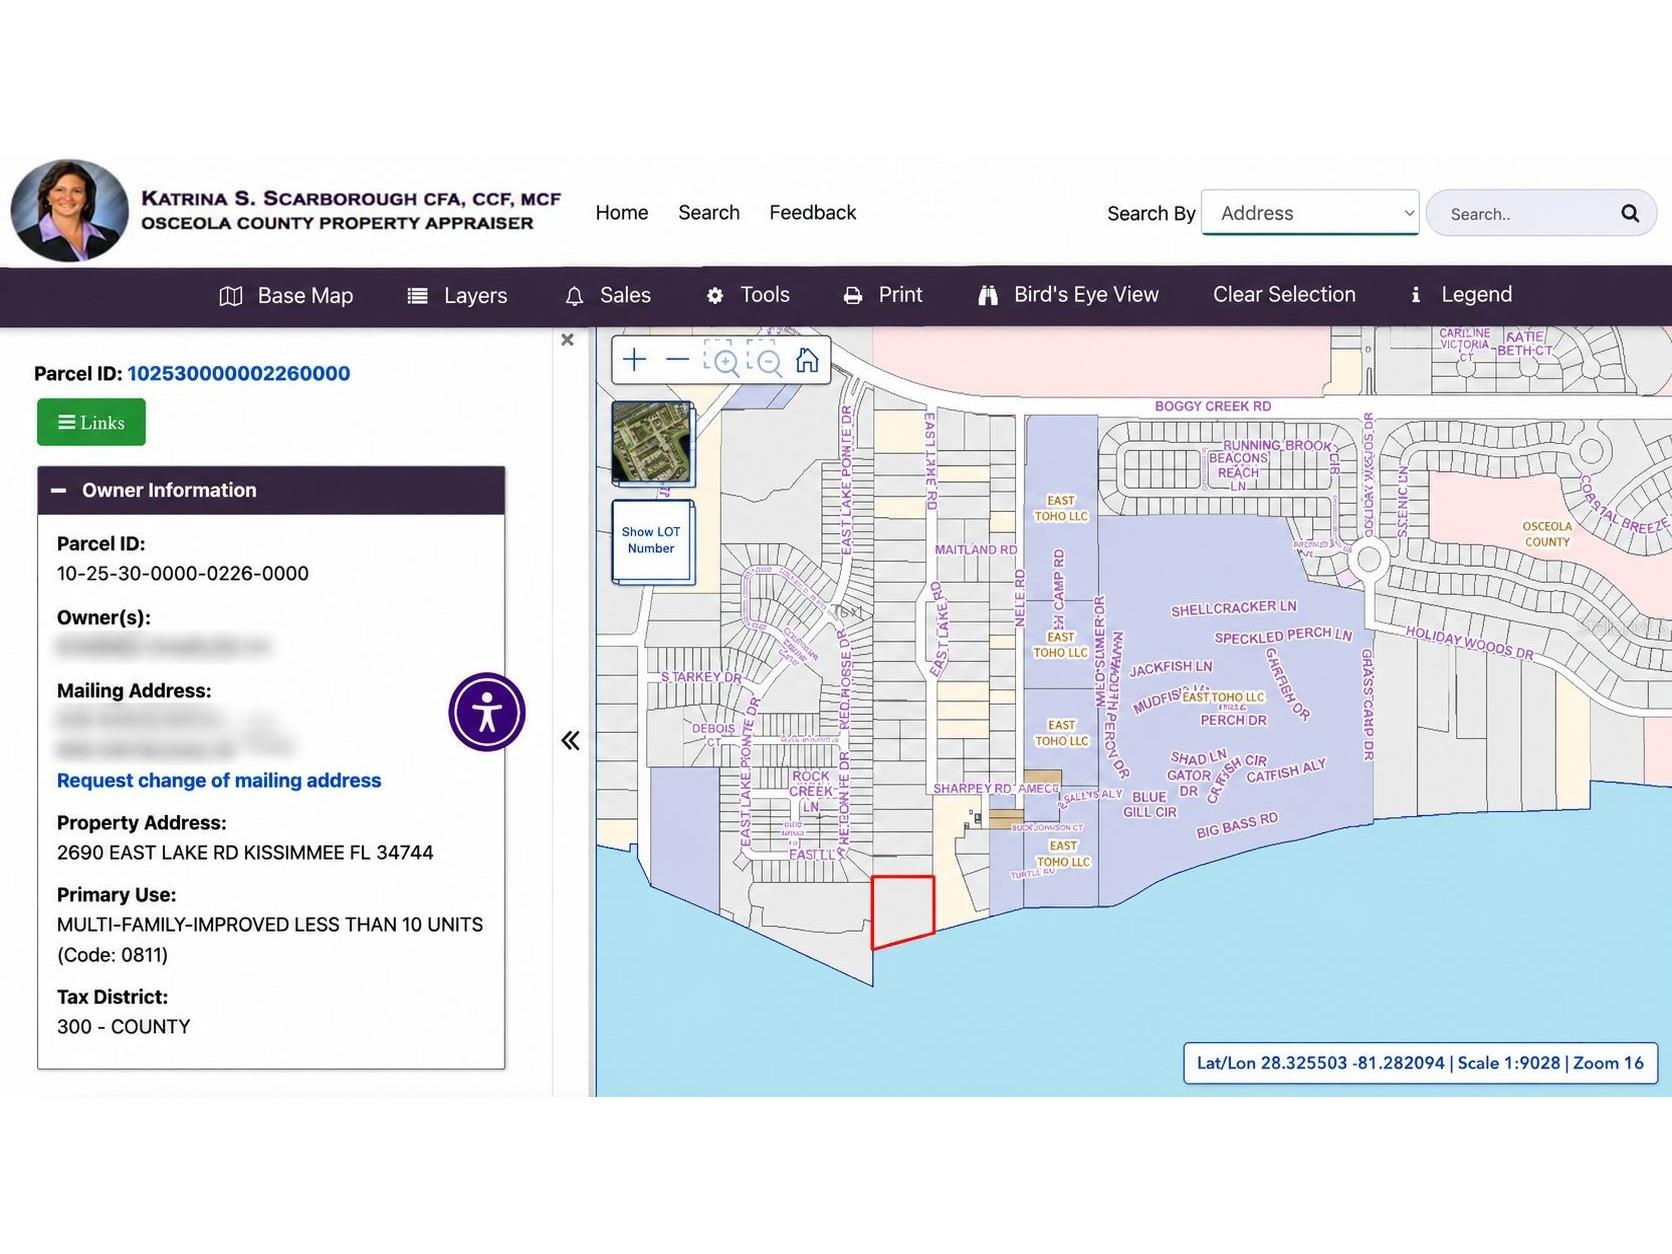This screenshot has height=1254, width=1672.
Task: Open the Layers menu
Action: (x=457, y=296)
